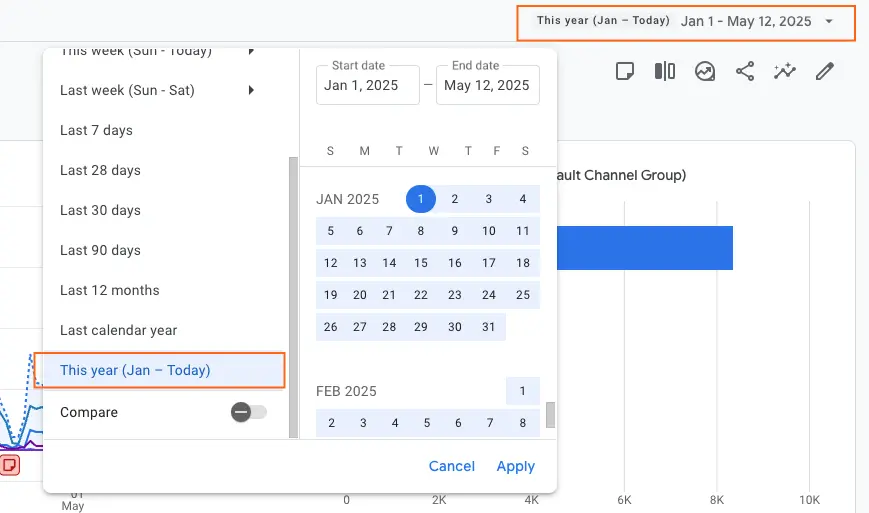Pick January 19 in calendar
Screen dimensions: 869x513
click(x=331, y=295)
